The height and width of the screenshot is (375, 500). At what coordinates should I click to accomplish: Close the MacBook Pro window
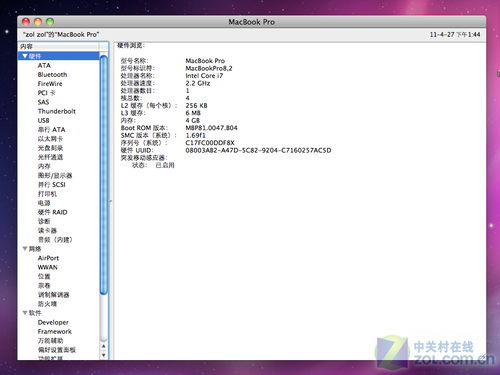coord(26,22)
